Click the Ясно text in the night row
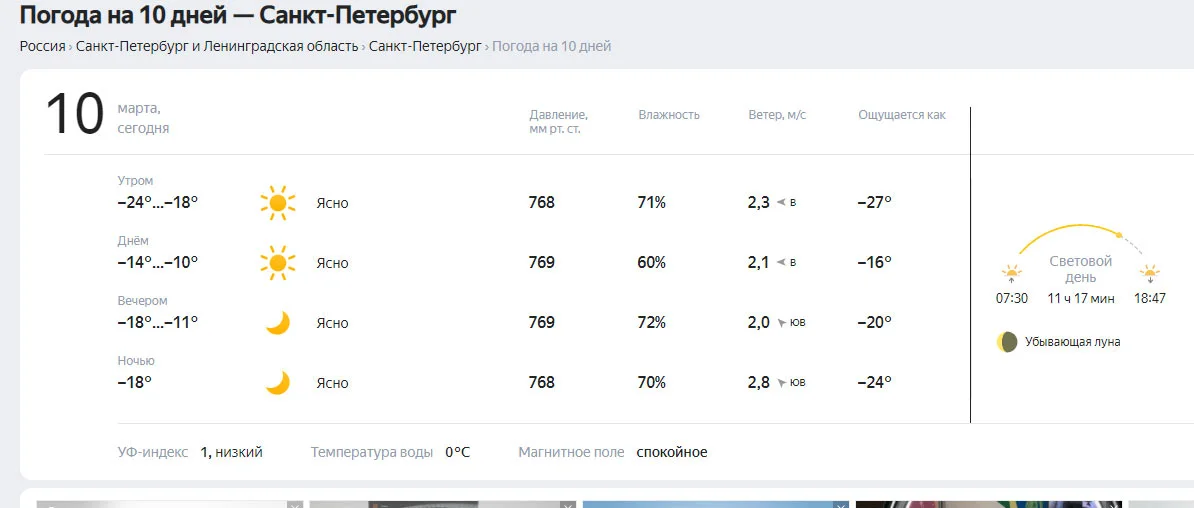The width and height of the screenshot is (1194, 508). pos(332,383)
